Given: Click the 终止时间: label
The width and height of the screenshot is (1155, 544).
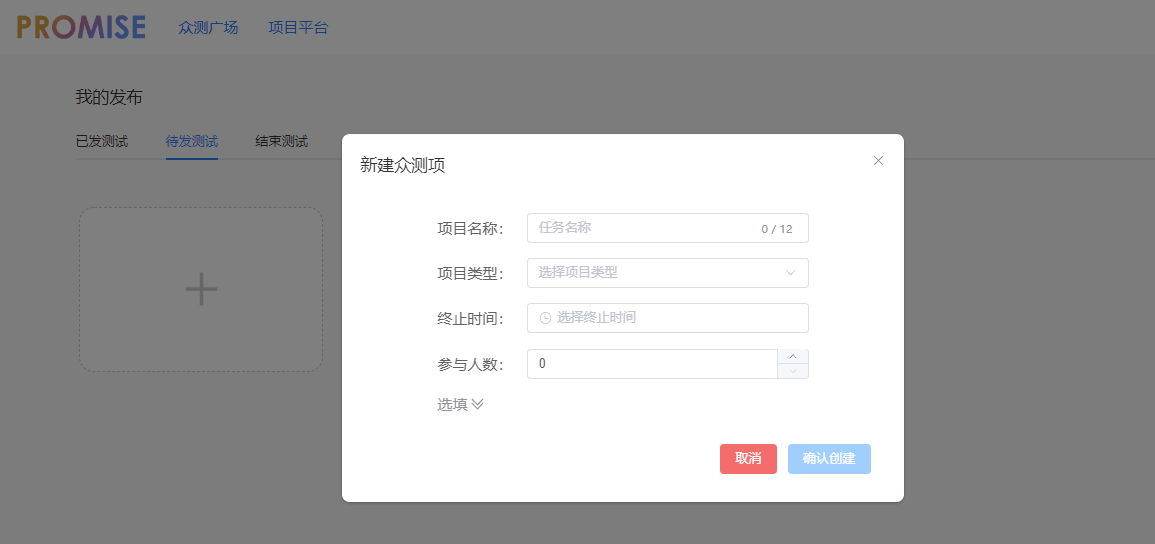Looking at the screenshot, I should click(470, 319).
